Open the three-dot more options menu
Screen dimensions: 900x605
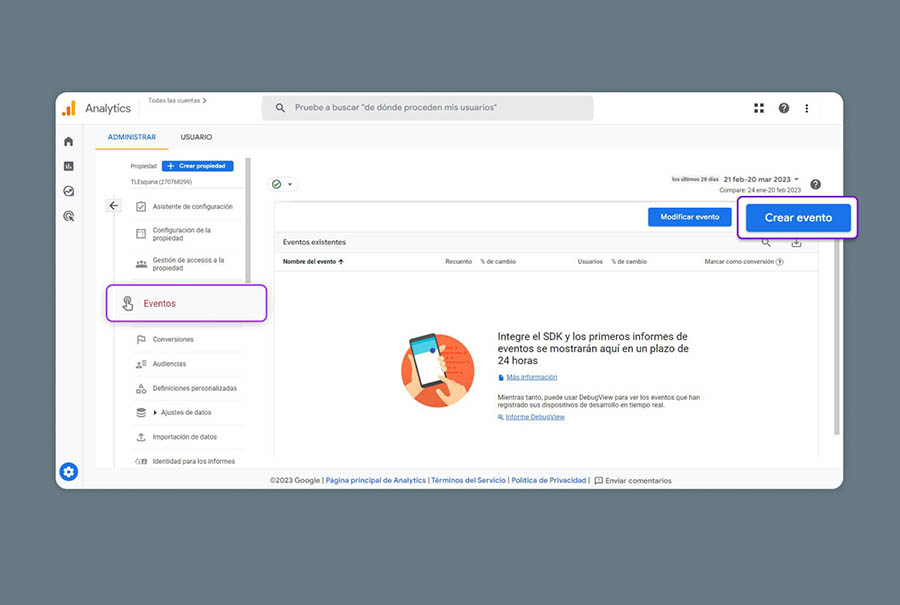coord(807,108)
